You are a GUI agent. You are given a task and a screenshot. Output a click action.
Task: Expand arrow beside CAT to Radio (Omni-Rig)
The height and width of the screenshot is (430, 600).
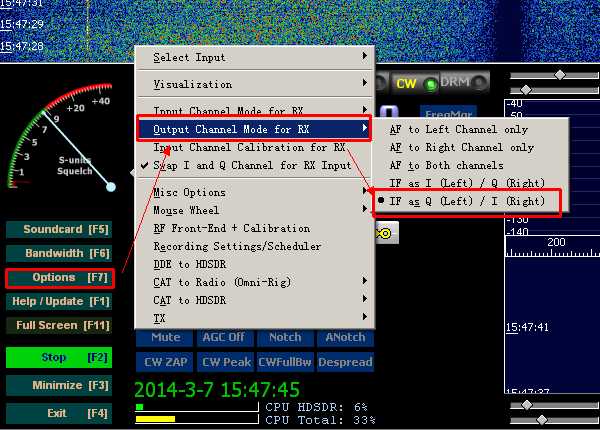(365, 281)
